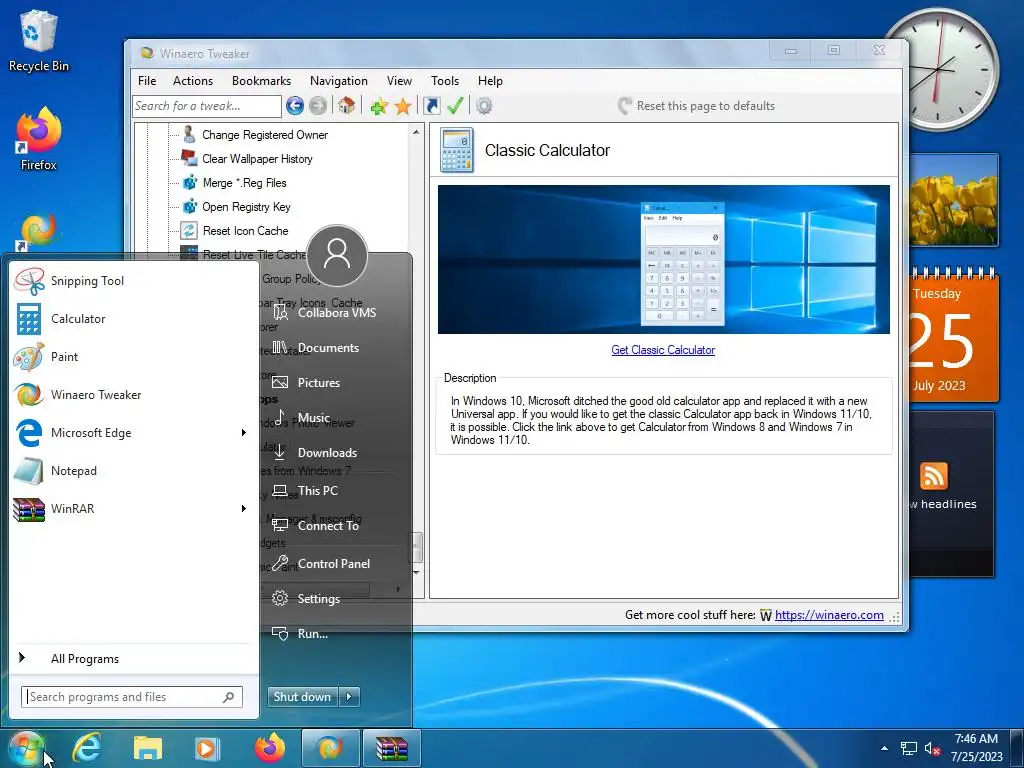Click the Classic Calculator preview image
This screenshot has width=1024, height=768.
coord(664,259)
